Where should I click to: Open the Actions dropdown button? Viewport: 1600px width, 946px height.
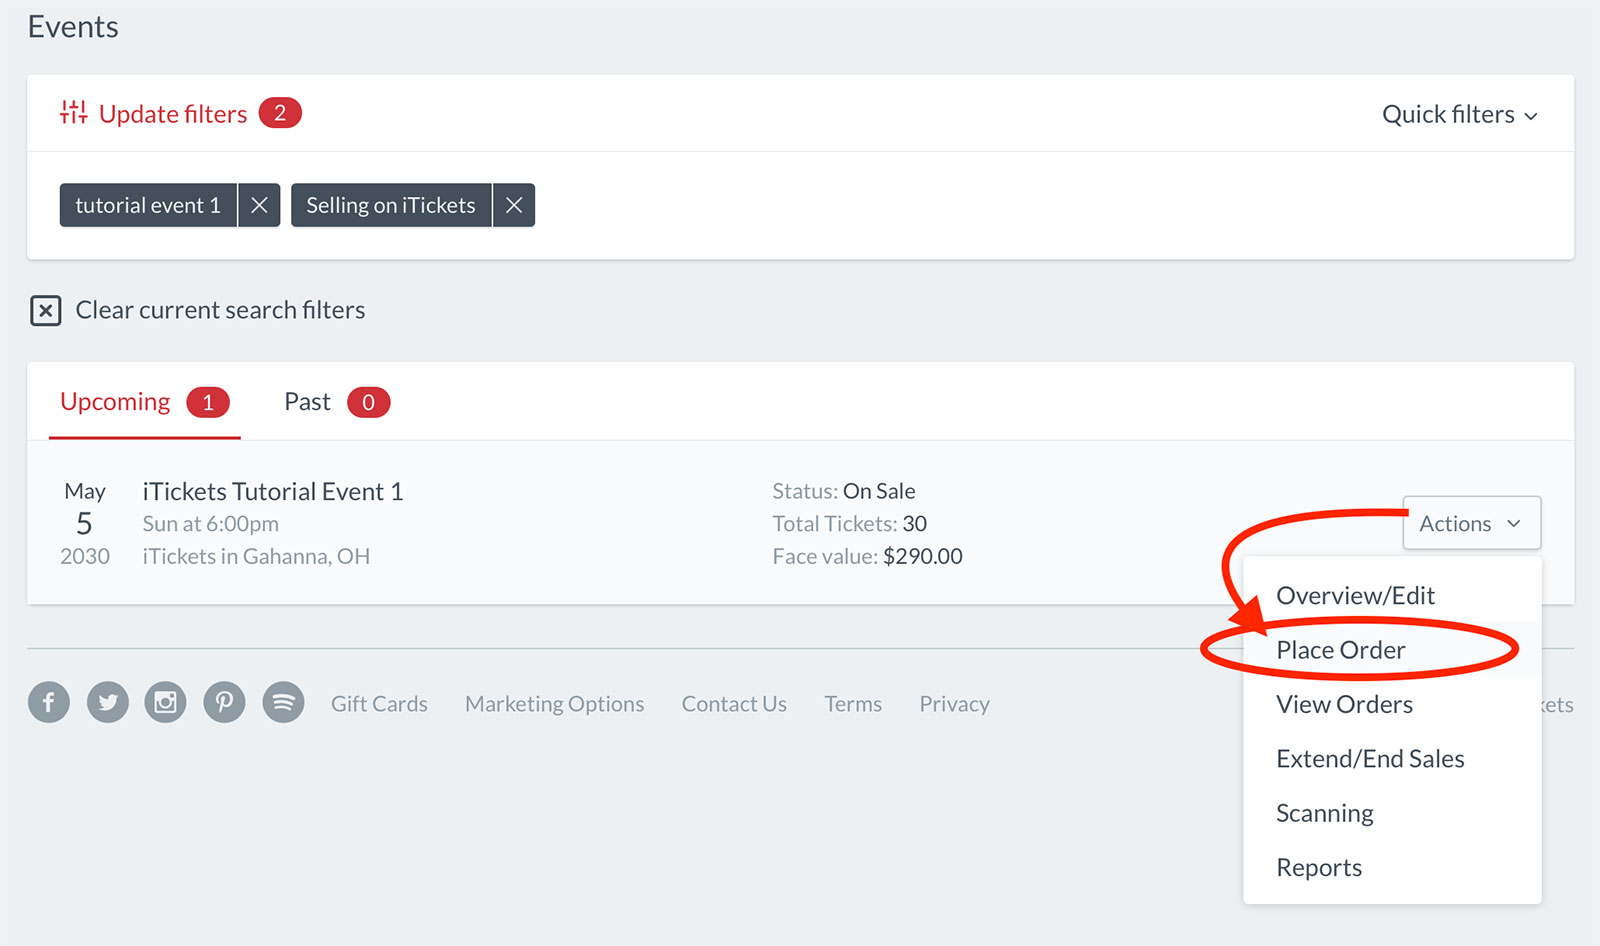click(1471, 523)
